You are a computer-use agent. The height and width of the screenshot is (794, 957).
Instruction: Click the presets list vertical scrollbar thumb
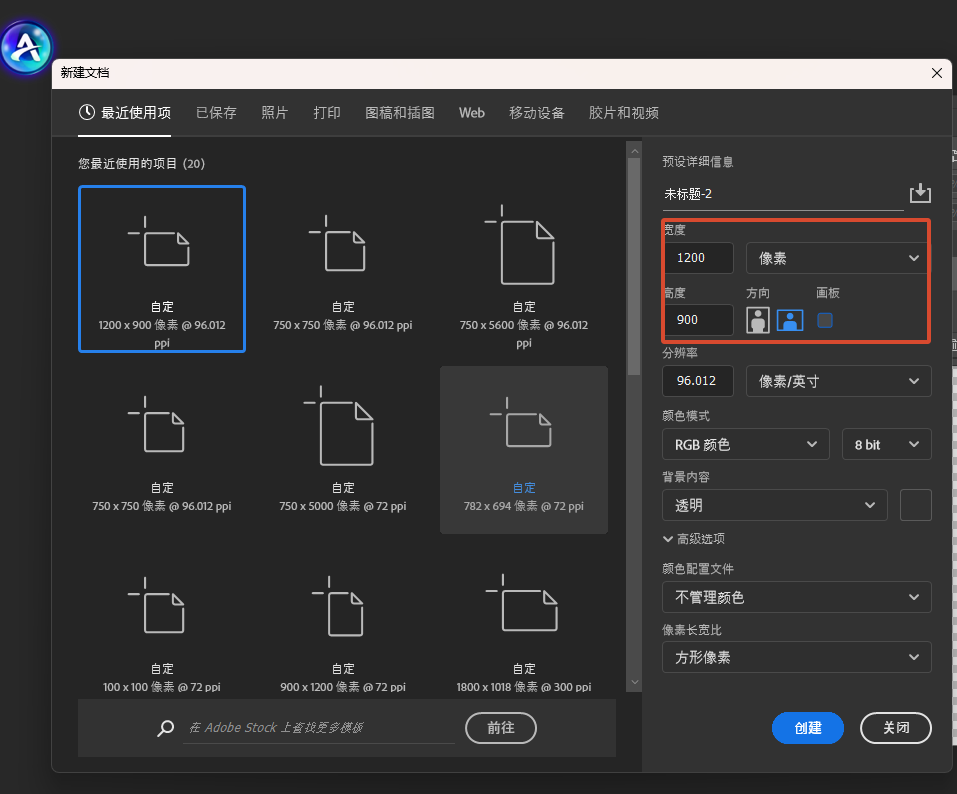(x=634, y=267)
